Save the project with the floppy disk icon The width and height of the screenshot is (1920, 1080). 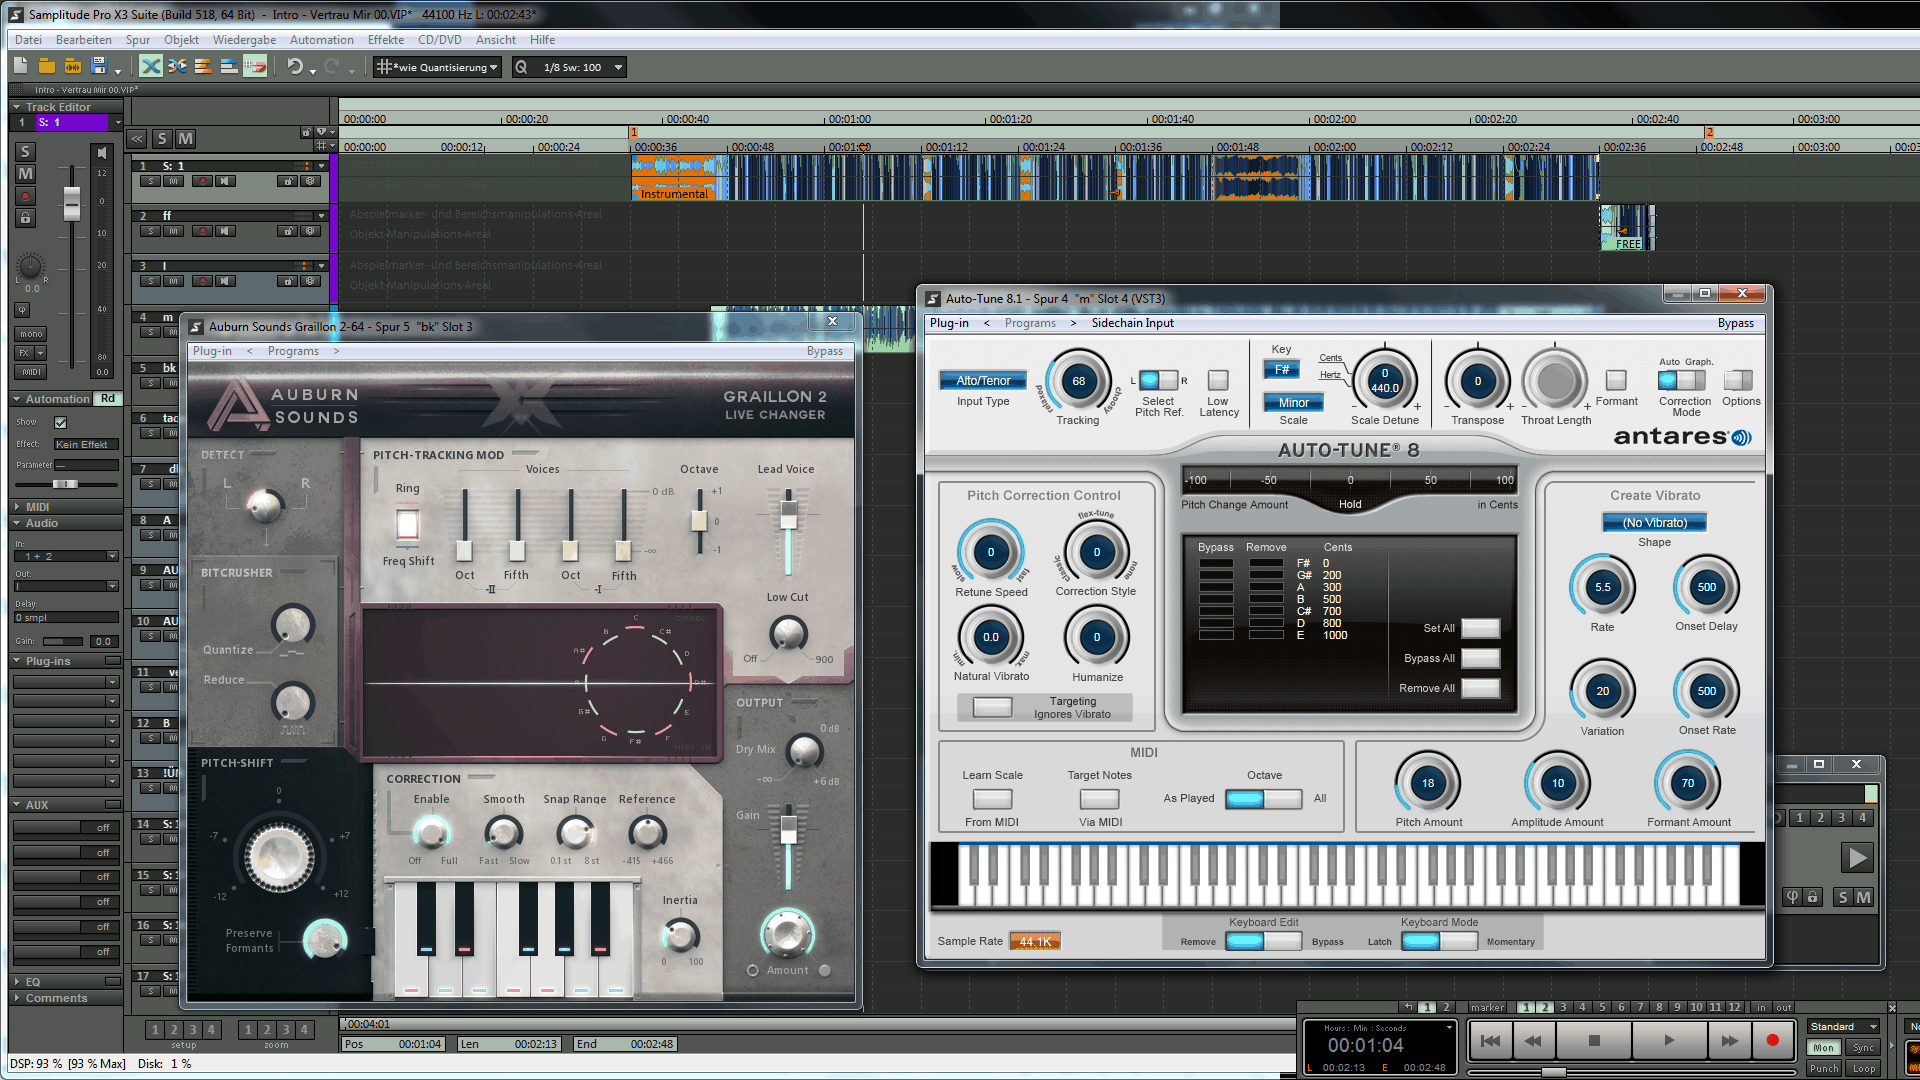tap(99, 66)
